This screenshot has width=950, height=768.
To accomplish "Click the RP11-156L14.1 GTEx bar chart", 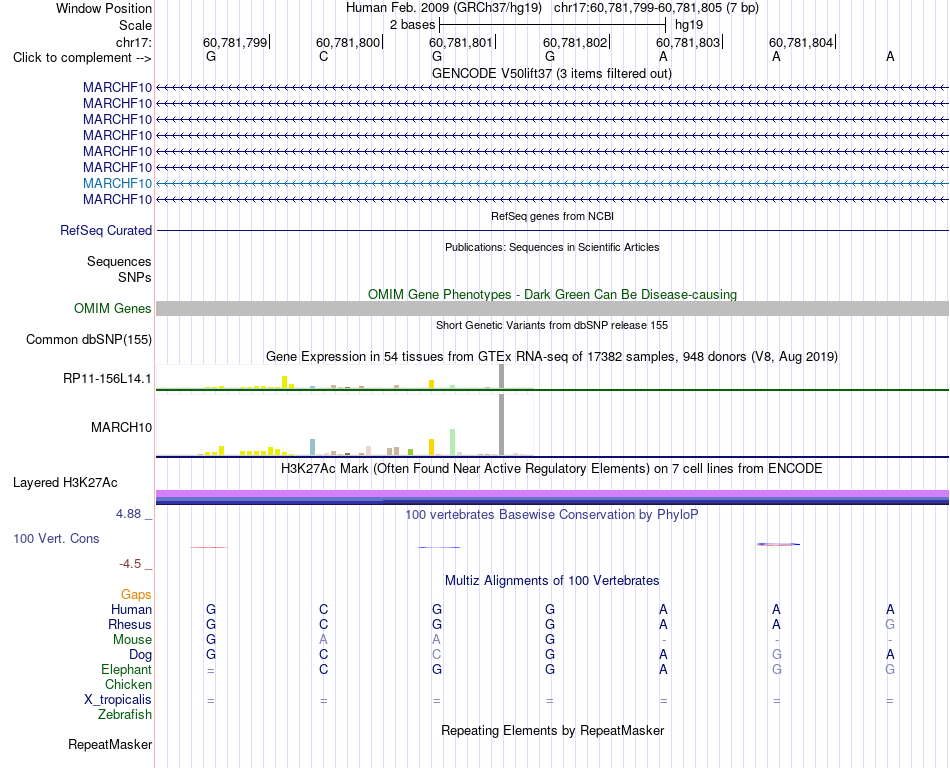I will (x=345, y=377).
